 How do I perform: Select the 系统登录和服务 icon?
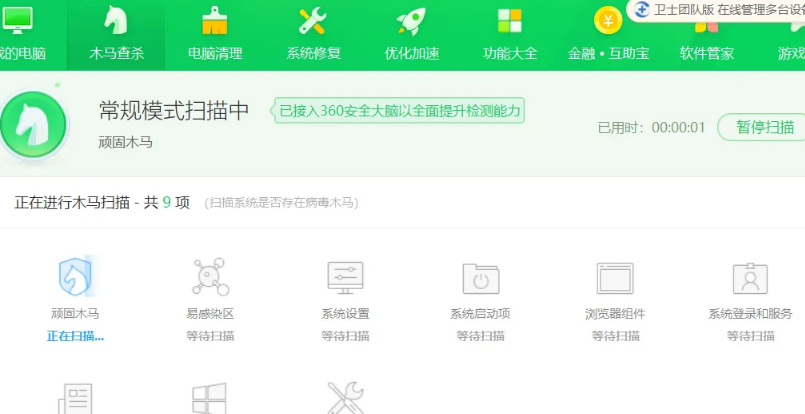pos(750,277)
